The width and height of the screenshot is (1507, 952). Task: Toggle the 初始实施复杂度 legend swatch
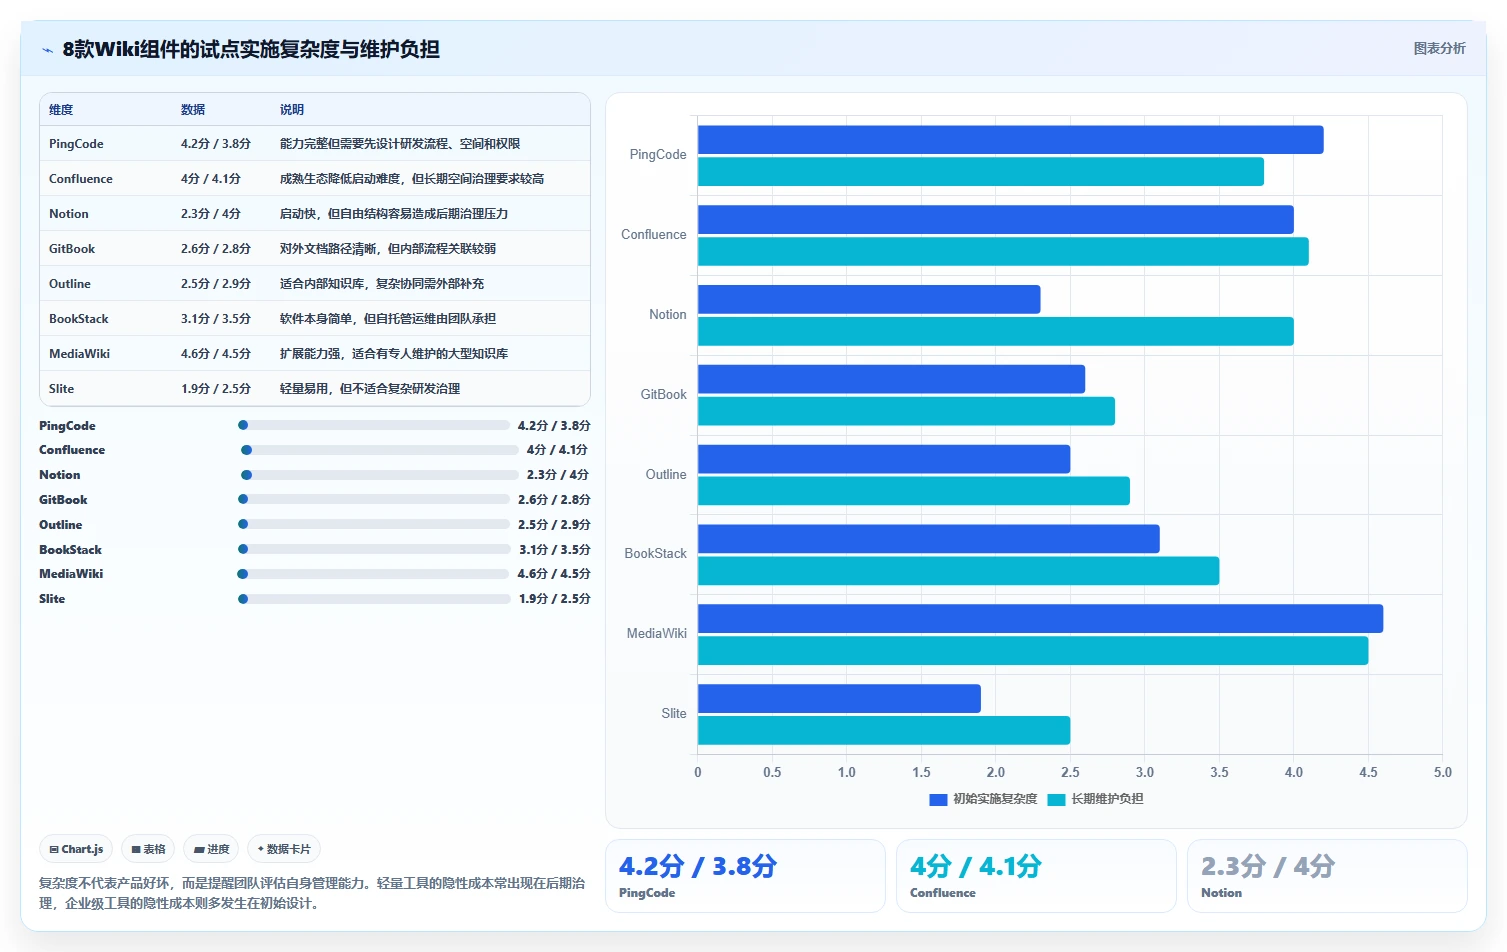938,799
